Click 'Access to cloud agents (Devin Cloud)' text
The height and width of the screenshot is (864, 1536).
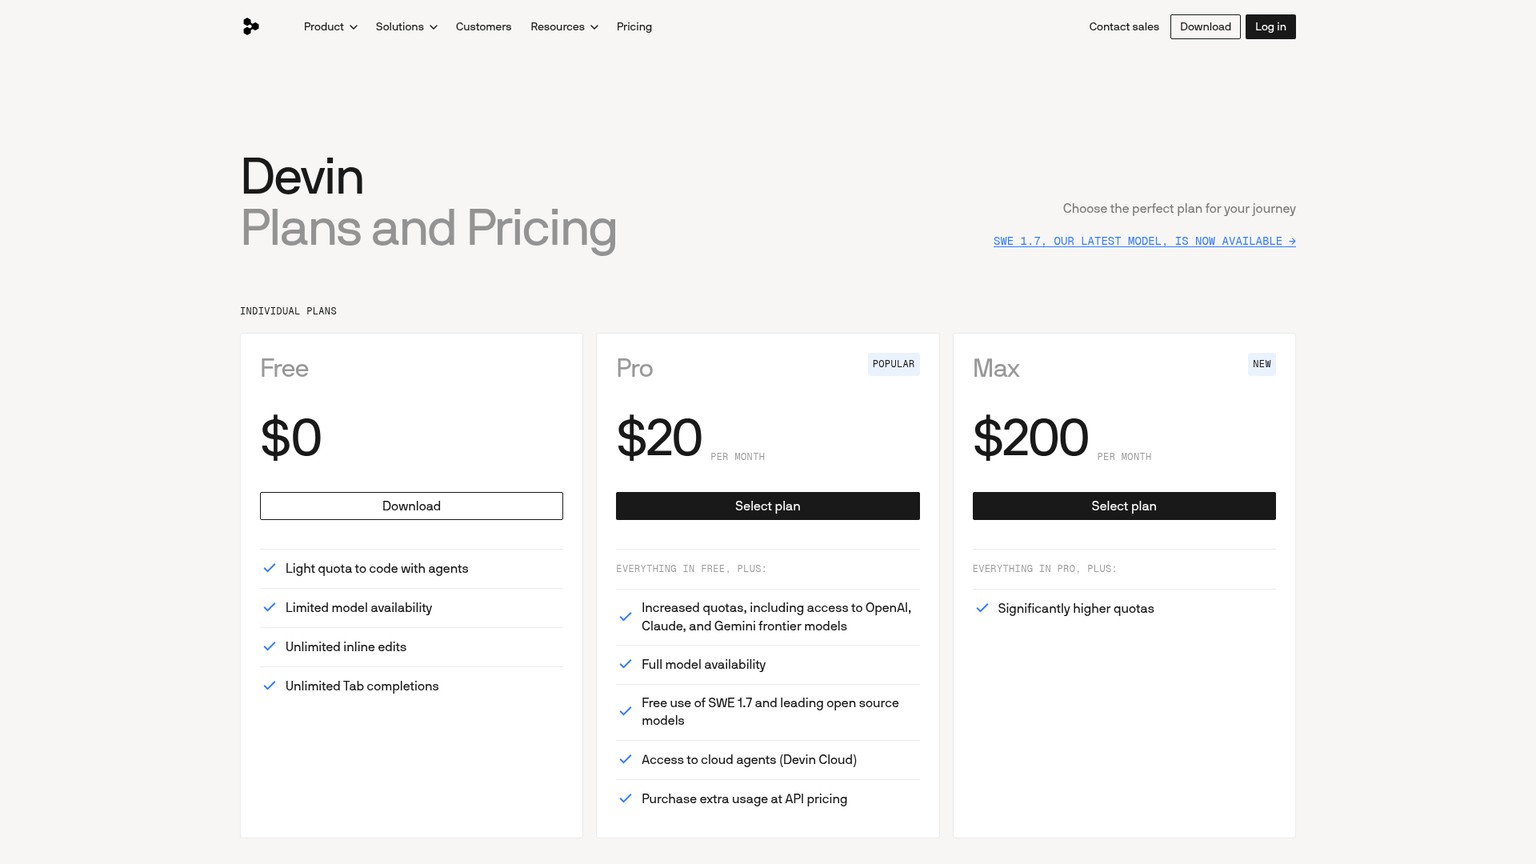(x=749, y=759)
